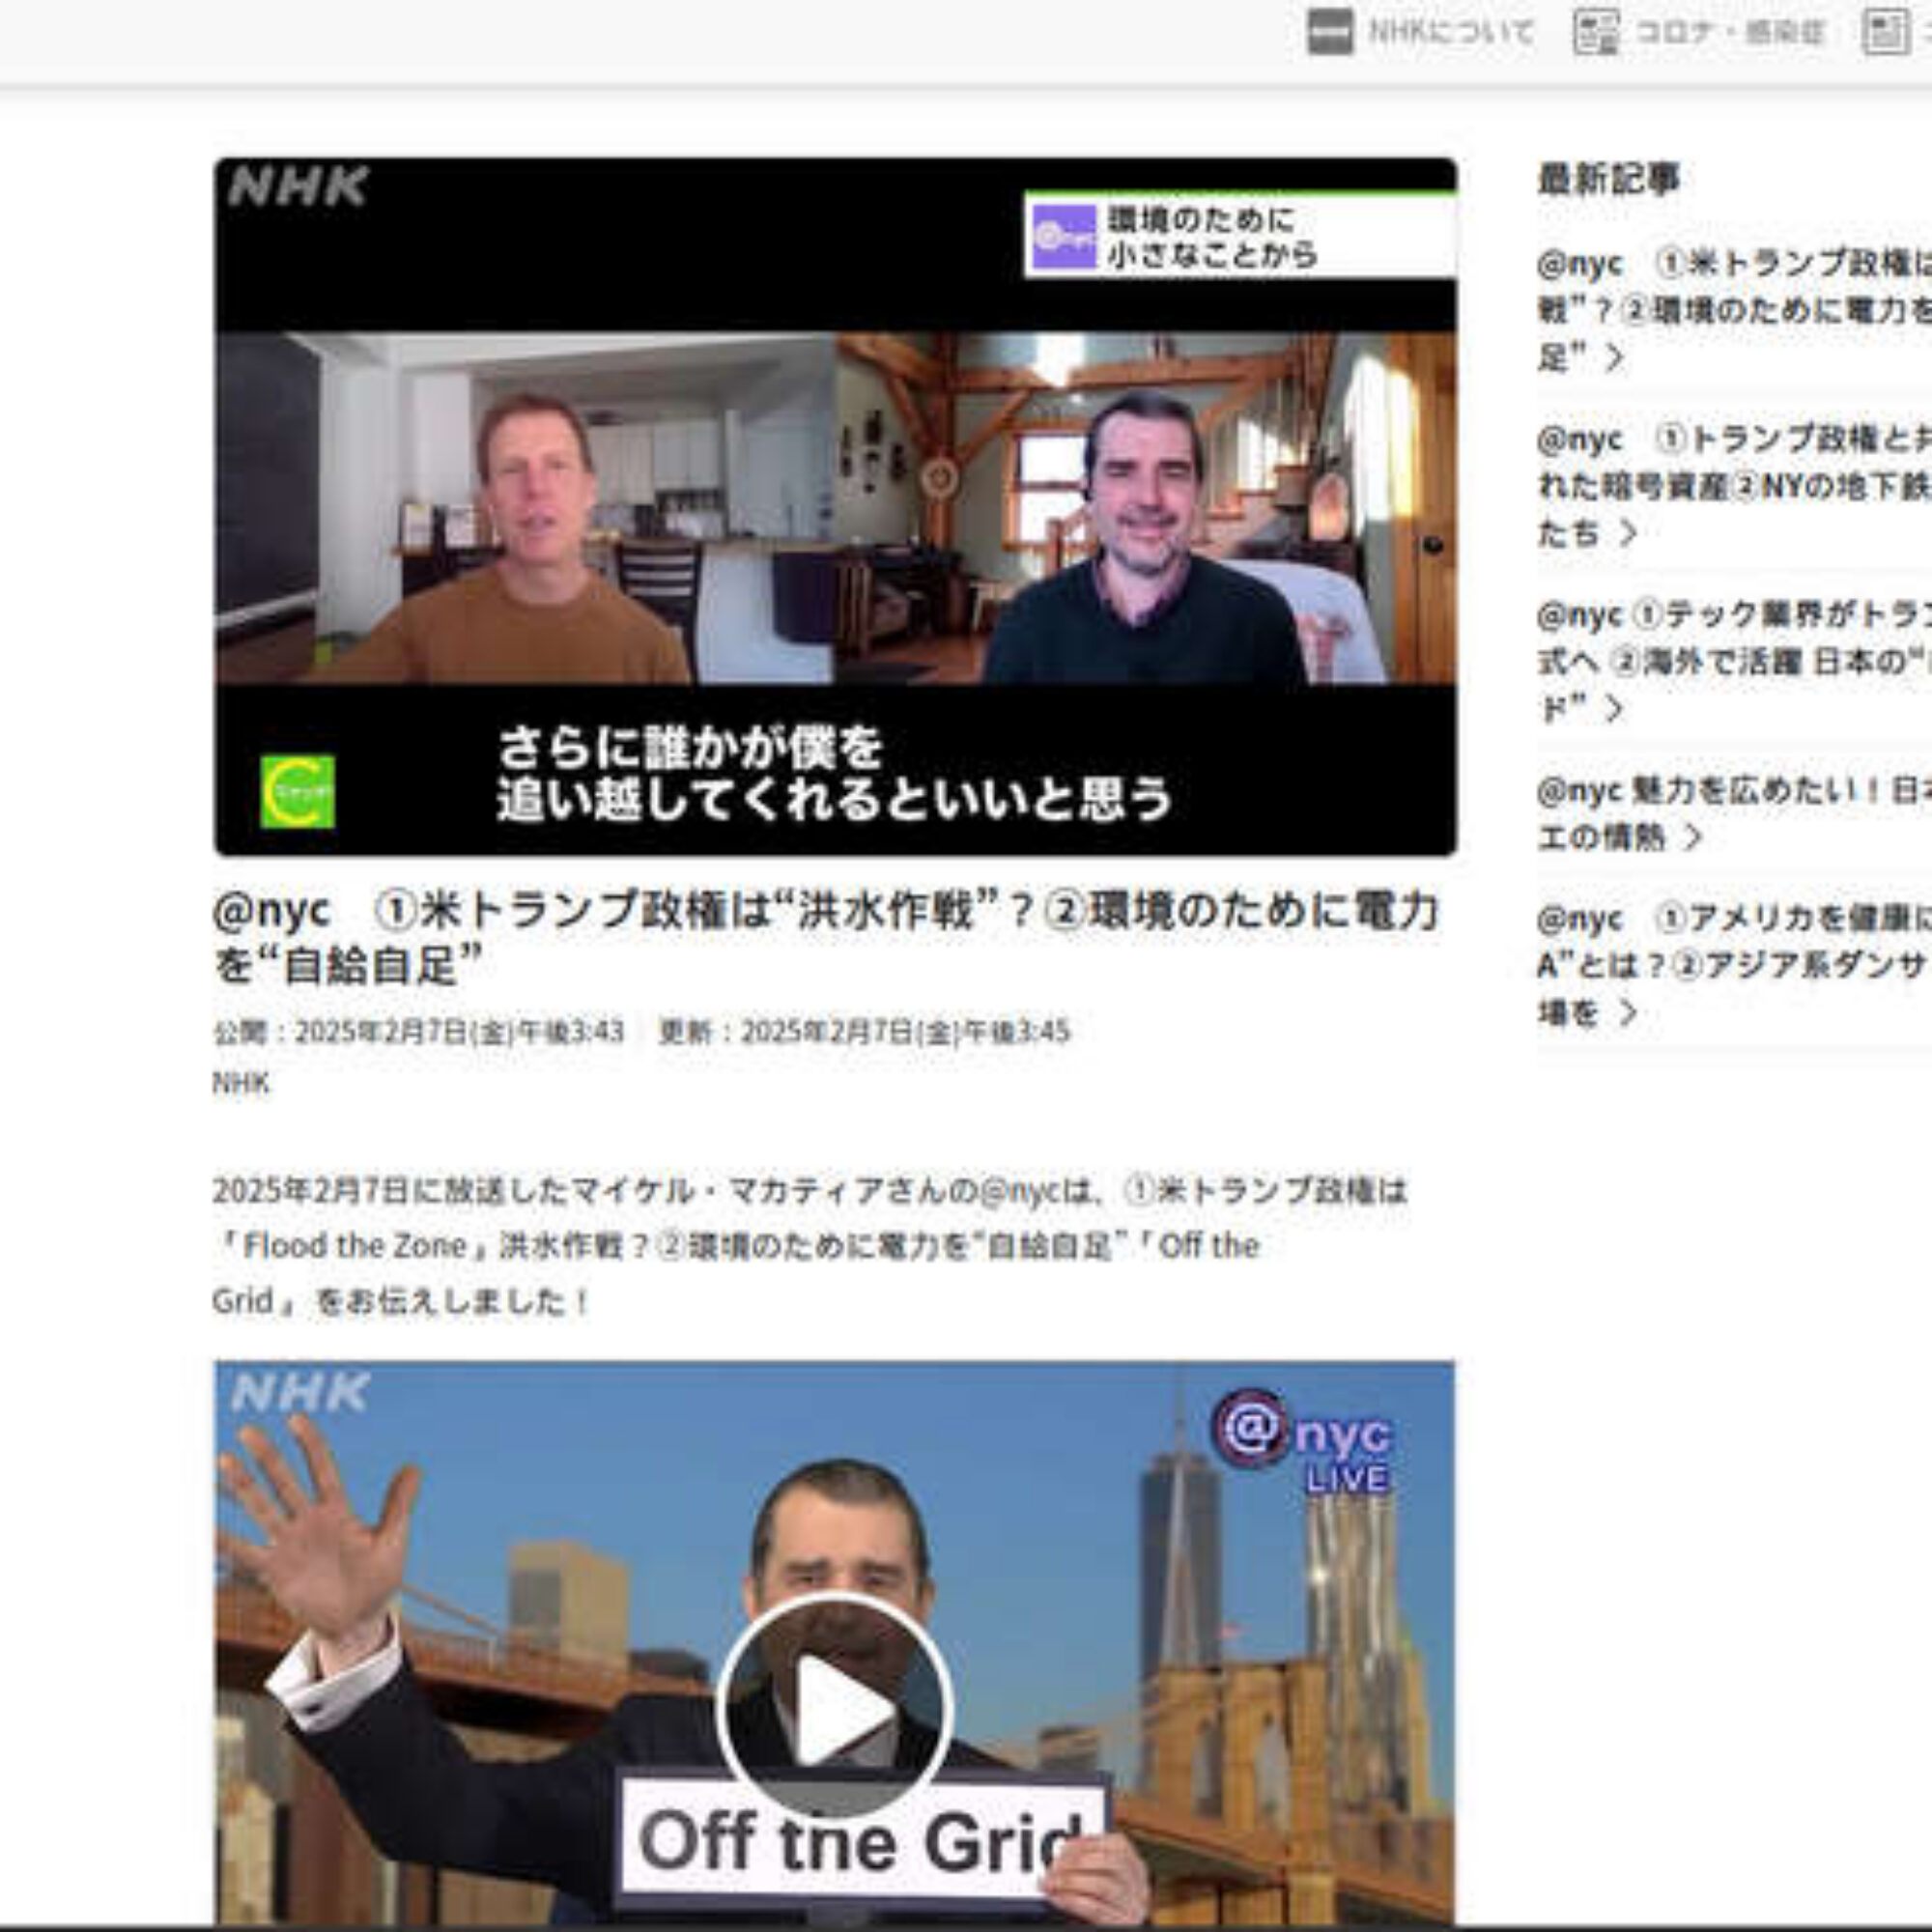This screenshot has width=1932, height=1932.
Task: Click the NHK author label under dates
Action: pos(241,1083)
